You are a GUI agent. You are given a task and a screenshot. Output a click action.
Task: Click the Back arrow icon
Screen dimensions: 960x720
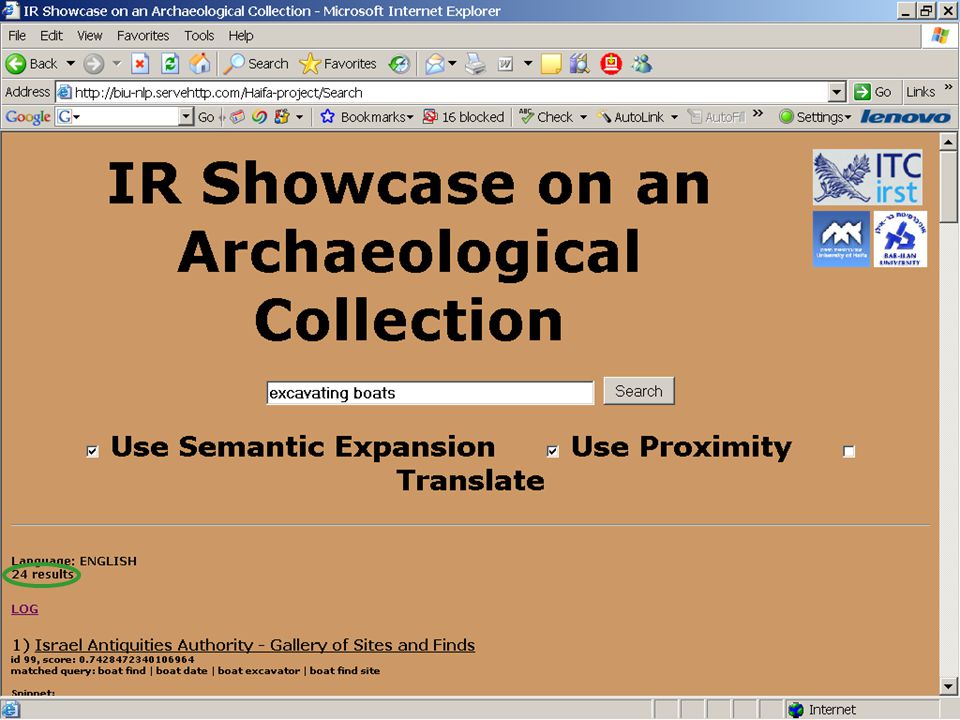[x=16, y=64]
